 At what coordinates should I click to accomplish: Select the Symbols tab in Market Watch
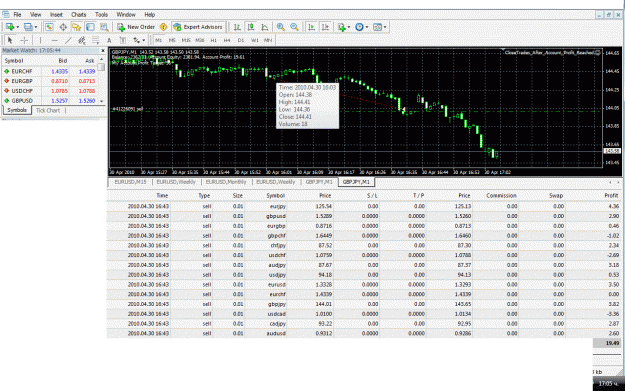tap(17, 110)
